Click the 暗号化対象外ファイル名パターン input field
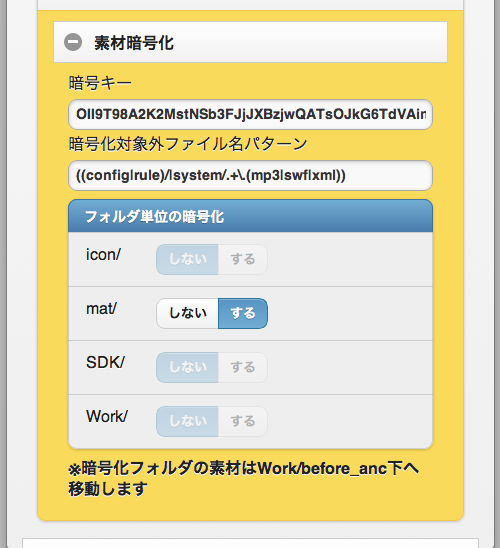 (x=250, y=175)
